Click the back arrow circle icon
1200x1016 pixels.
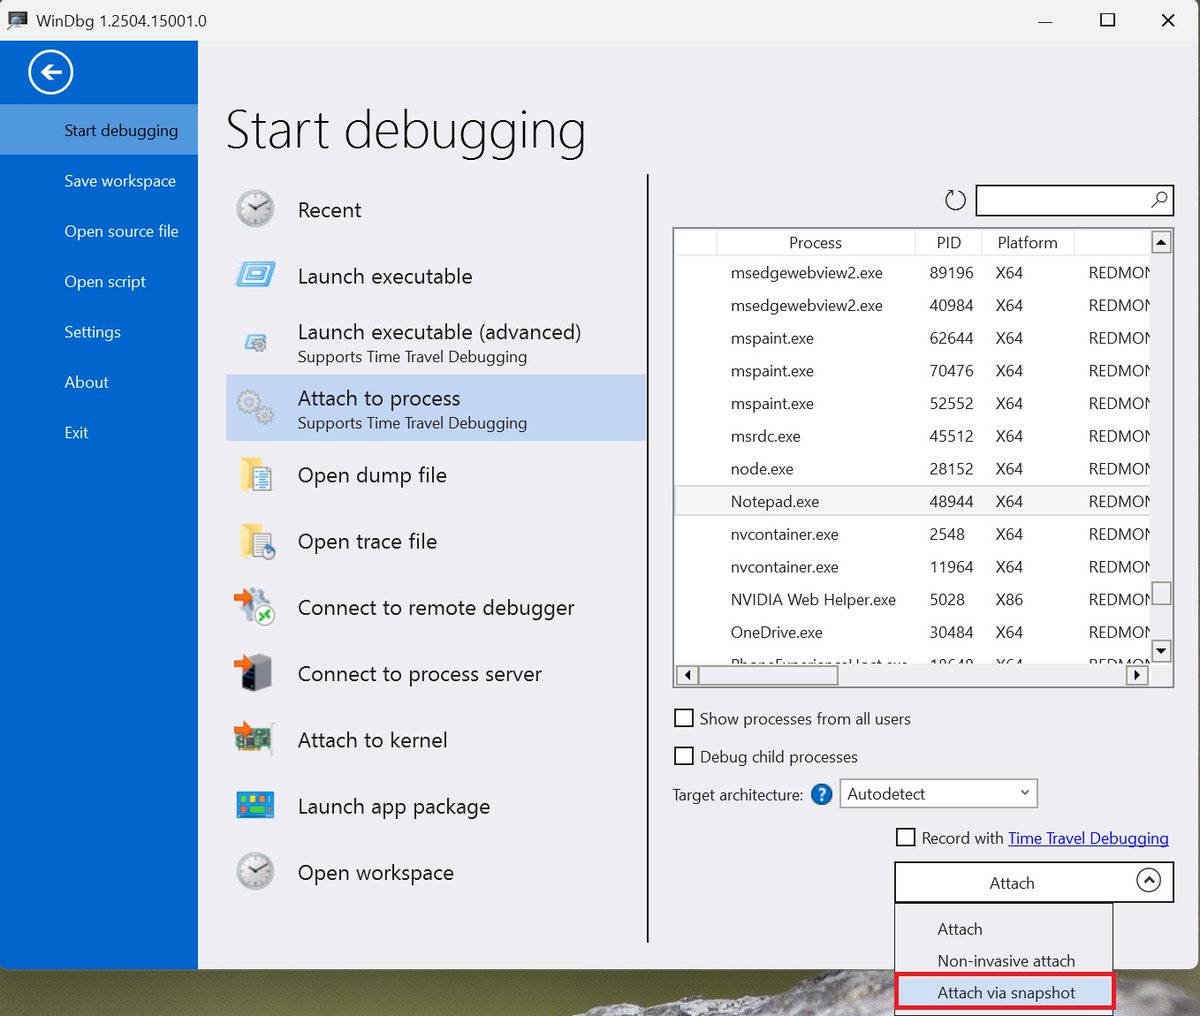[51, 72]
